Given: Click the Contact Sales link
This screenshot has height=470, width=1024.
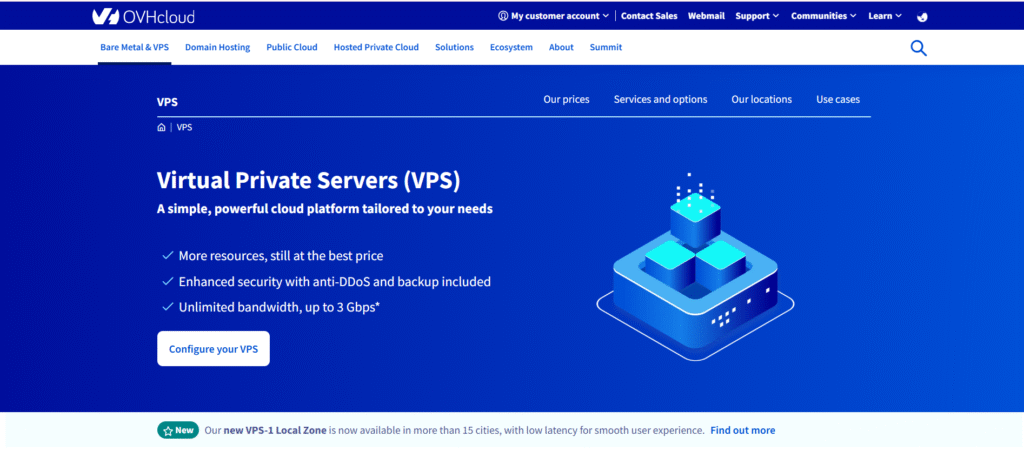Looking at the screenshot, I should [648, 16].
